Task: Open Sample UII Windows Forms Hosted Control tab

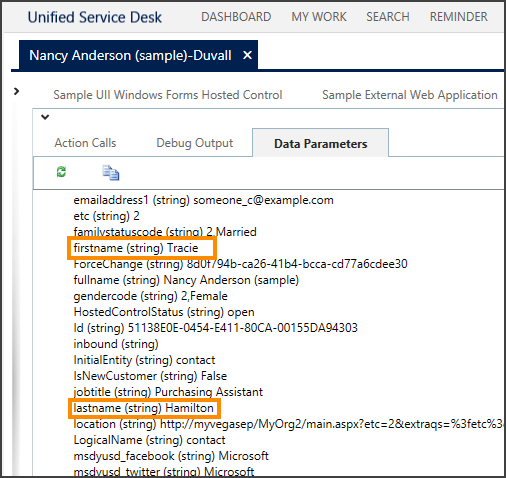Action: point(168,95)
